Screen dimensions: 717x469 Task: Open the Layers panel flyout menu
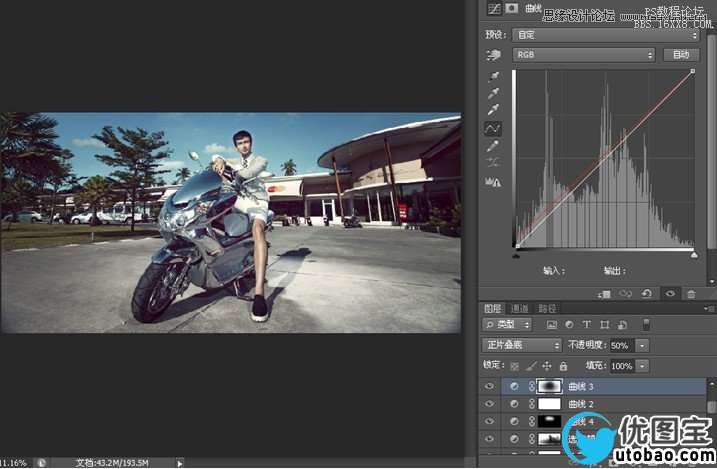tap(709, 309)
